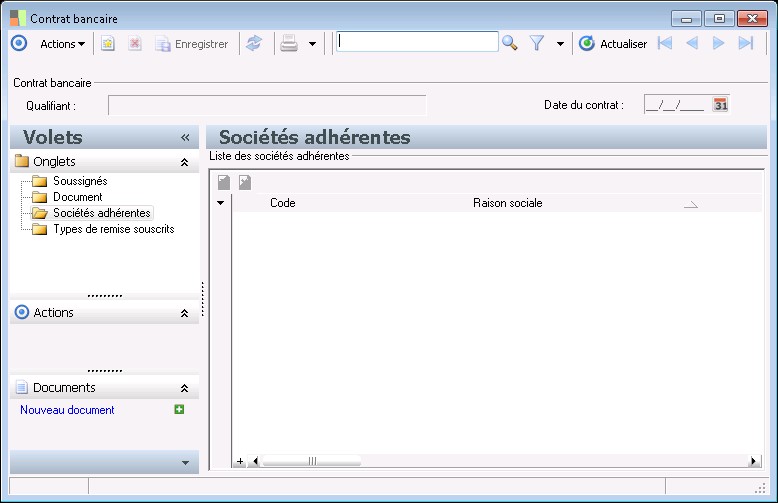This screenshot has width=778, height=503.
Task: Sort by the Code column header
Action: (282, 203)
